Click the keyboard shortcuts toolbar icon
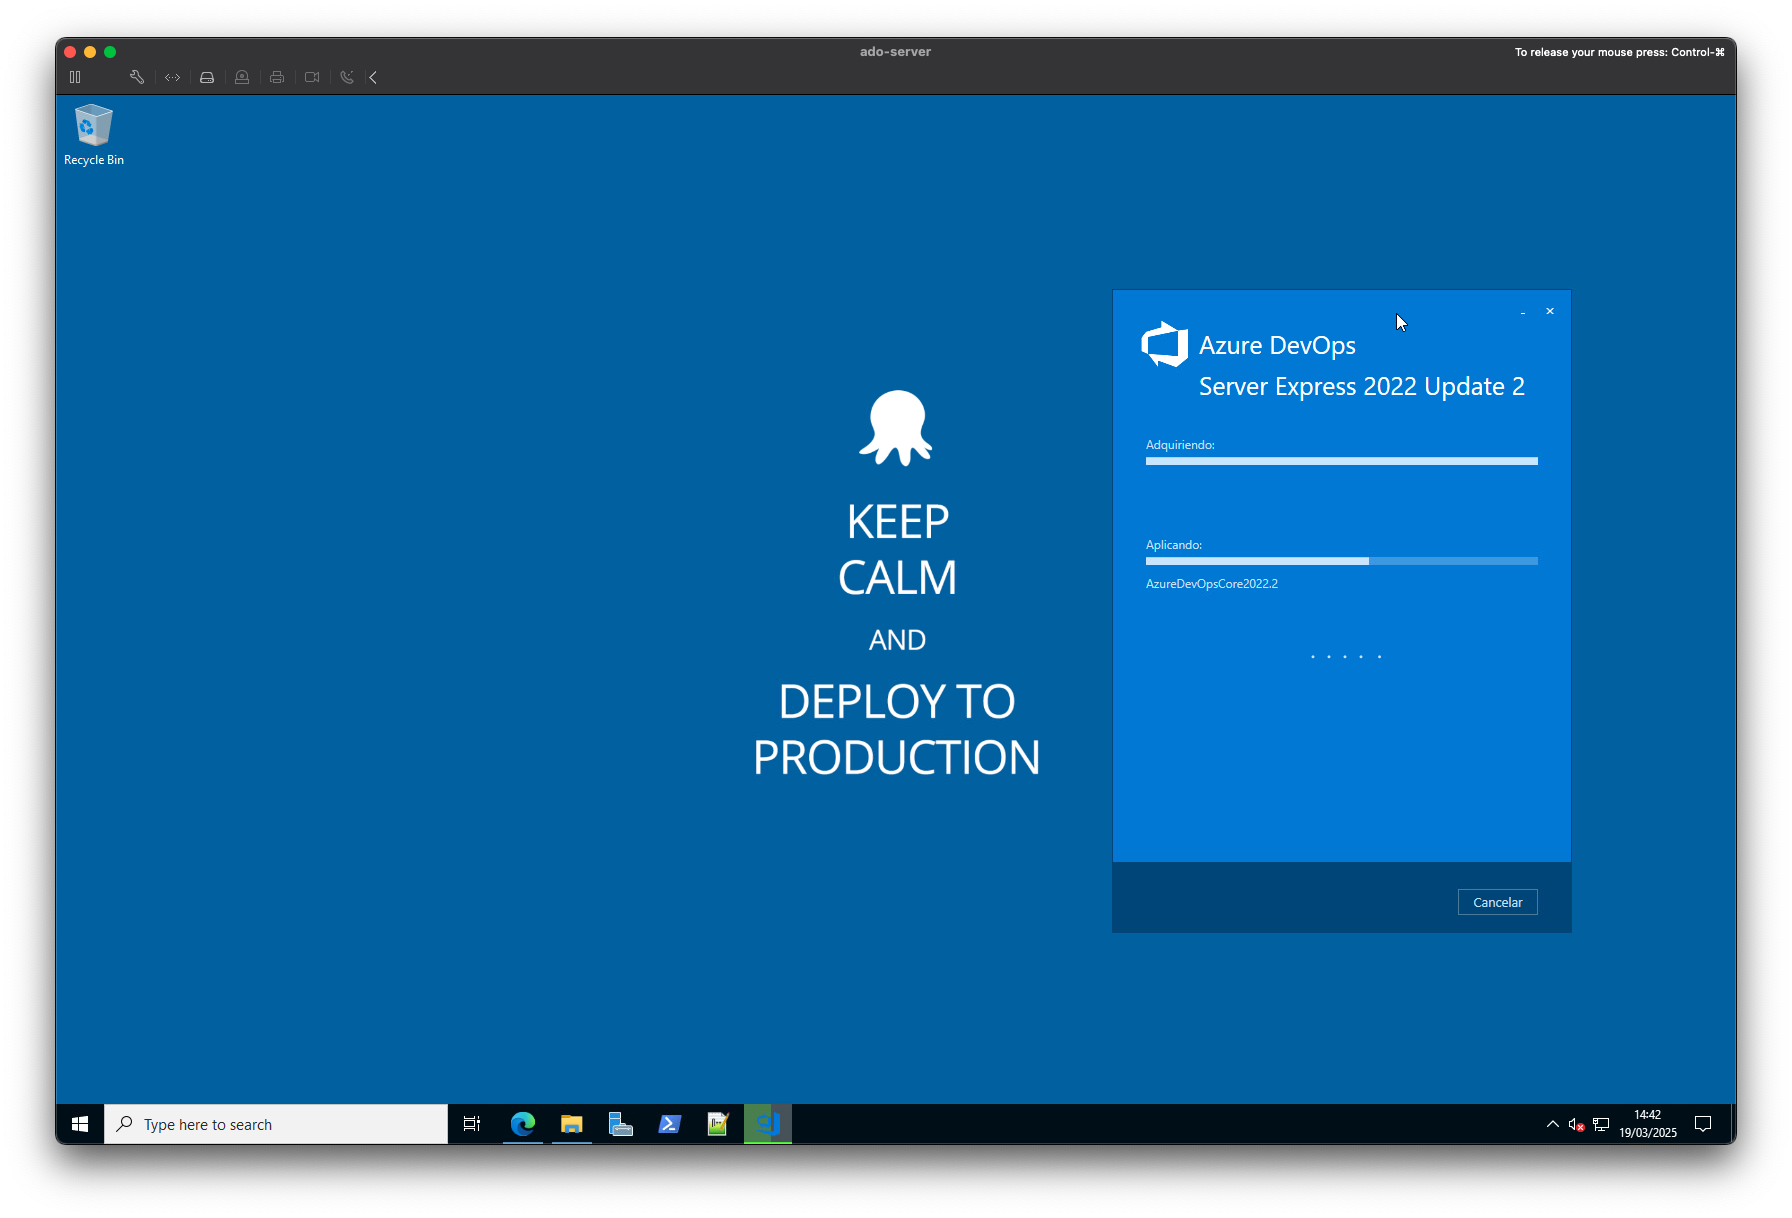 pos(171,77)
